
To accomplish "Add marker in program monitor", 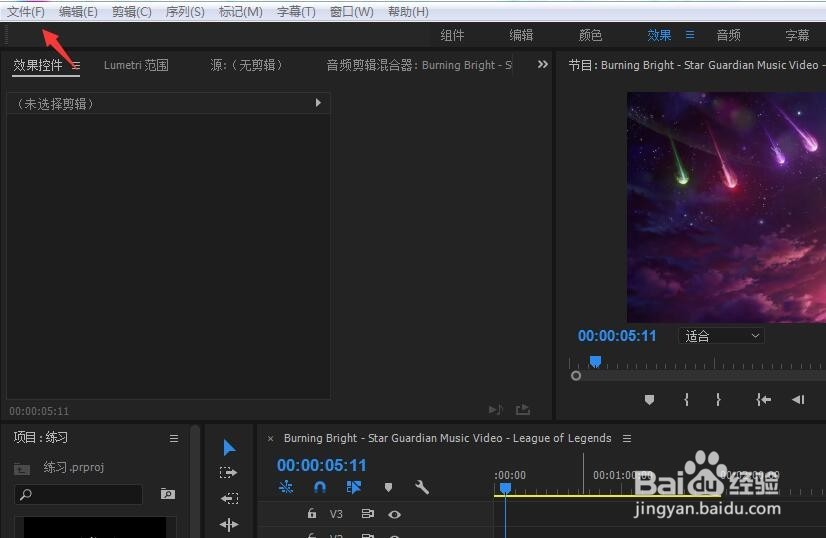I will (x=650, y=400).
